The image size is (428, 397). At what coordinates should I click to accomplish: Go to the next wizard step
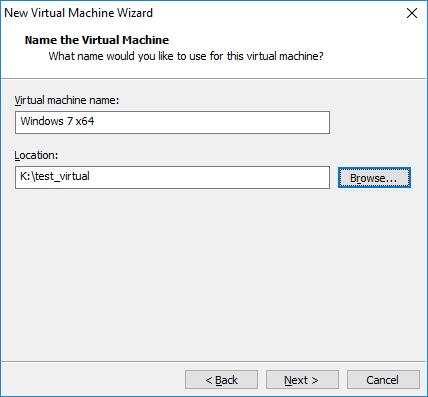(x=302, y=380)
